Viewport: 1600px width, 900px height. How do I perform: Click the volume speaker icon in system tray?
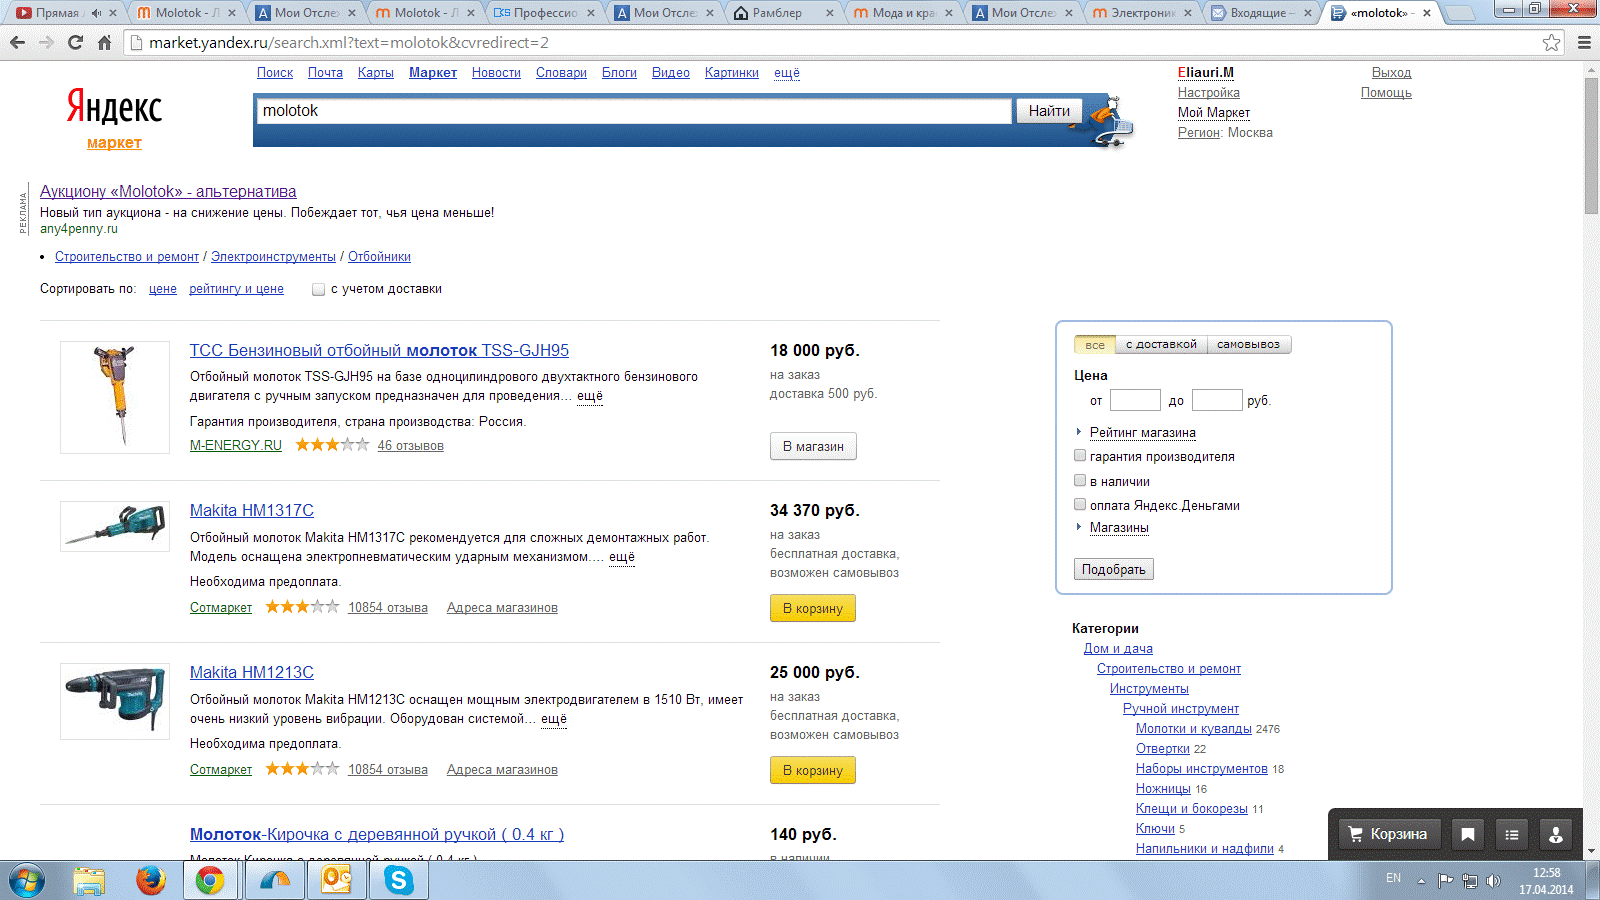[x=1493, y=880]
